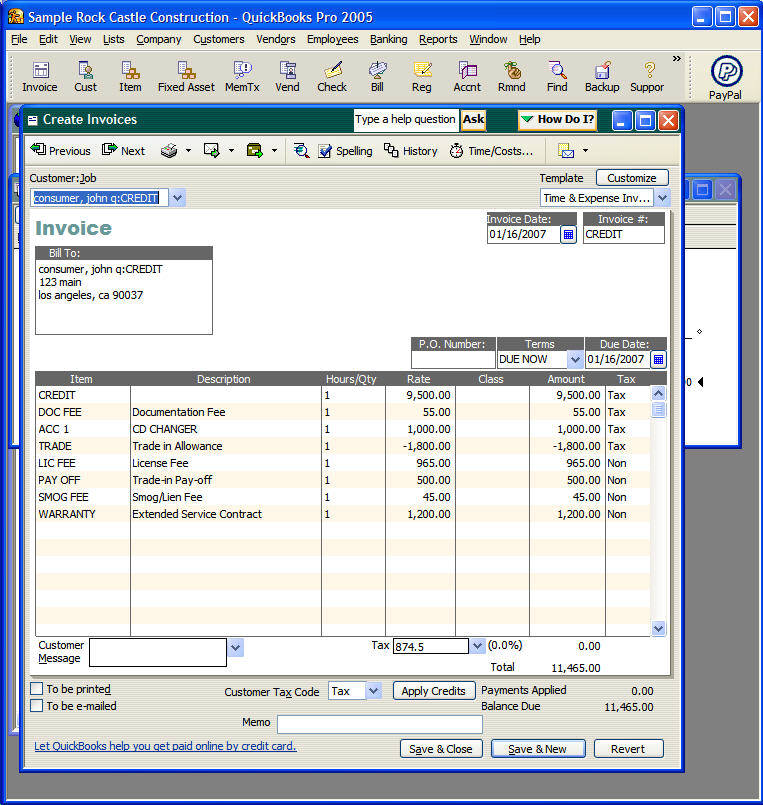The width and height of the screenshot is (763, 805).
Task: Open Fixed Asset list icon
Action: [x=185, y=76]
